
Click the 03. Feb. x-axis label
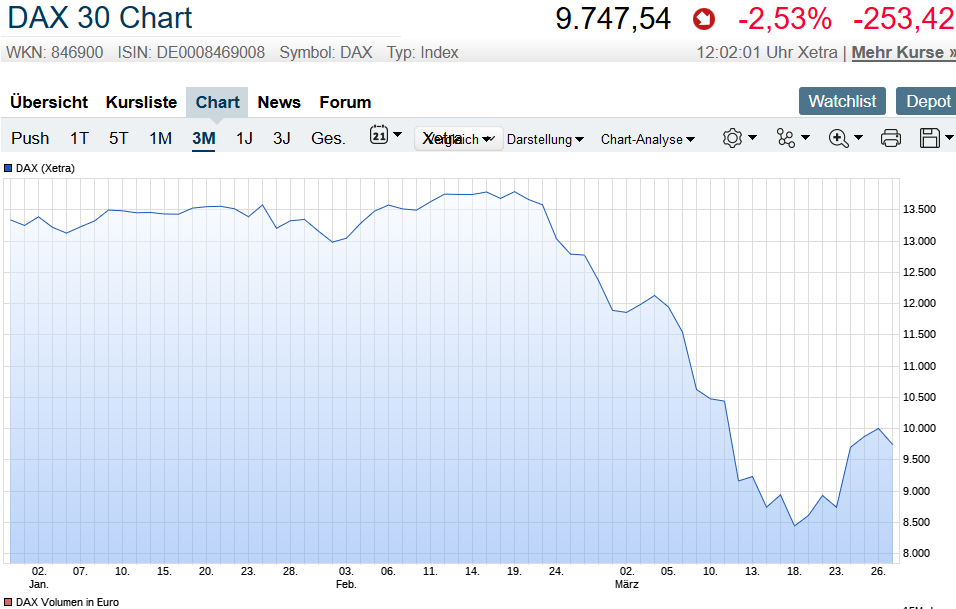(x=346, y=577)
